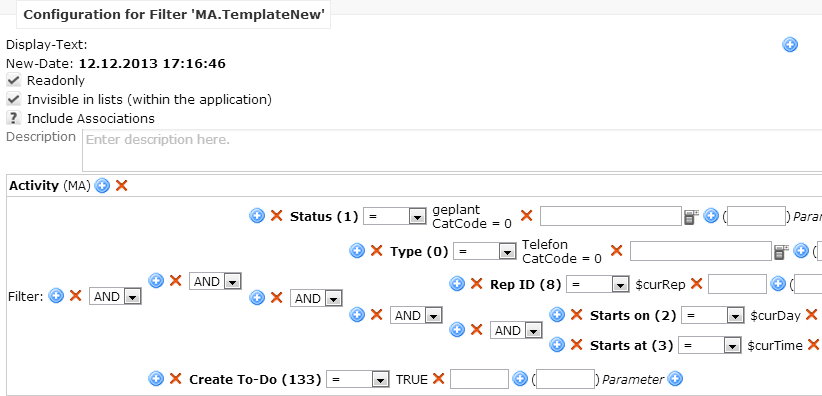The width and height of the screenshot is (822, 396).
Task: Open operator dropdown for Status (1)
Action: coord(394,217)
